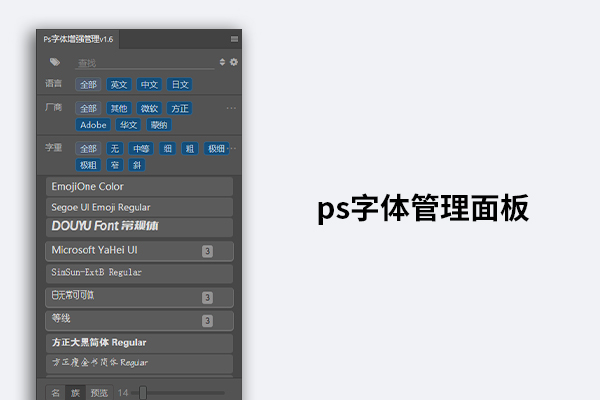This screenshot has height=400, width=600.
Task: Filter by 粗 font weight
Action: [x=190, y=149]
